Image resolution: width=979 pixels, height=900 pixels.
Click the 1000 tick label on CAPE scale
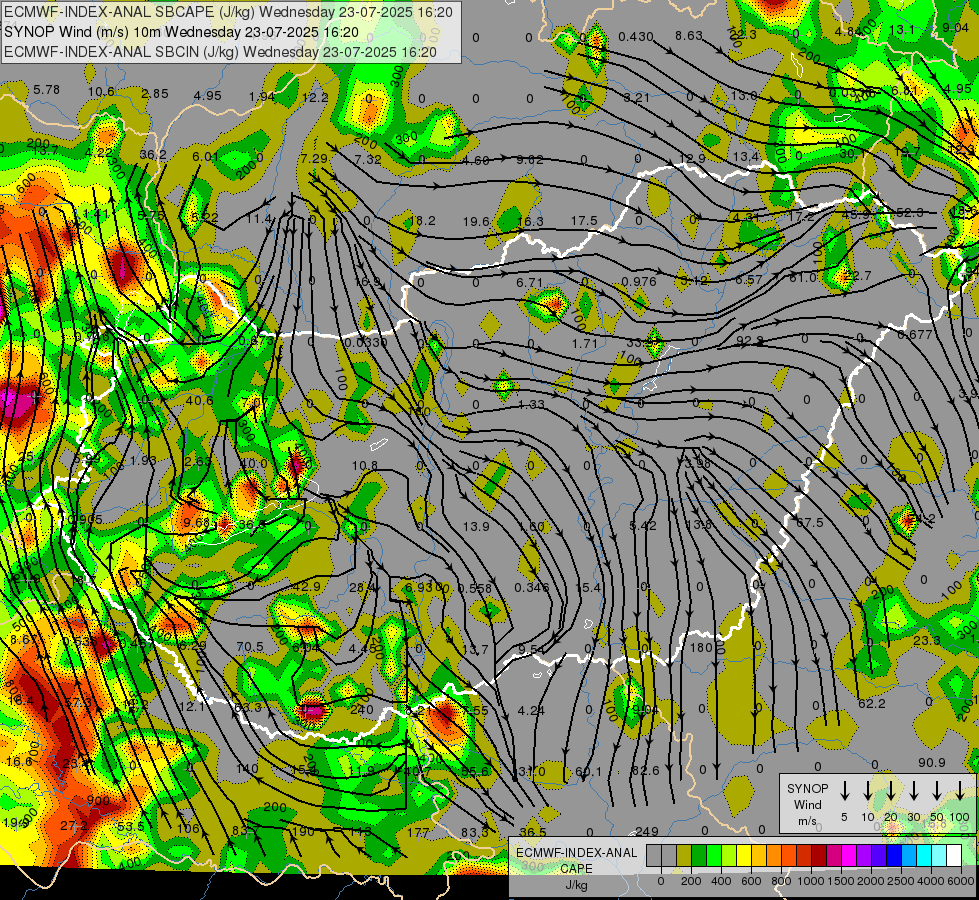(810, 881)
